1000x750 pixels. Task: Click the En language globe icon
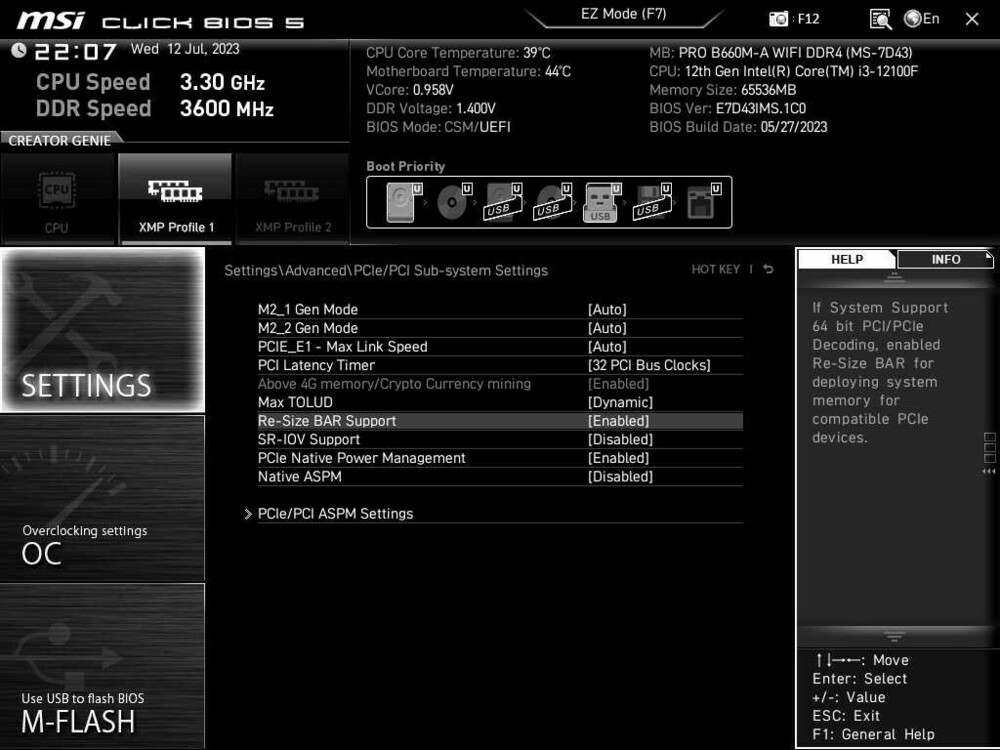coord(917,18)
